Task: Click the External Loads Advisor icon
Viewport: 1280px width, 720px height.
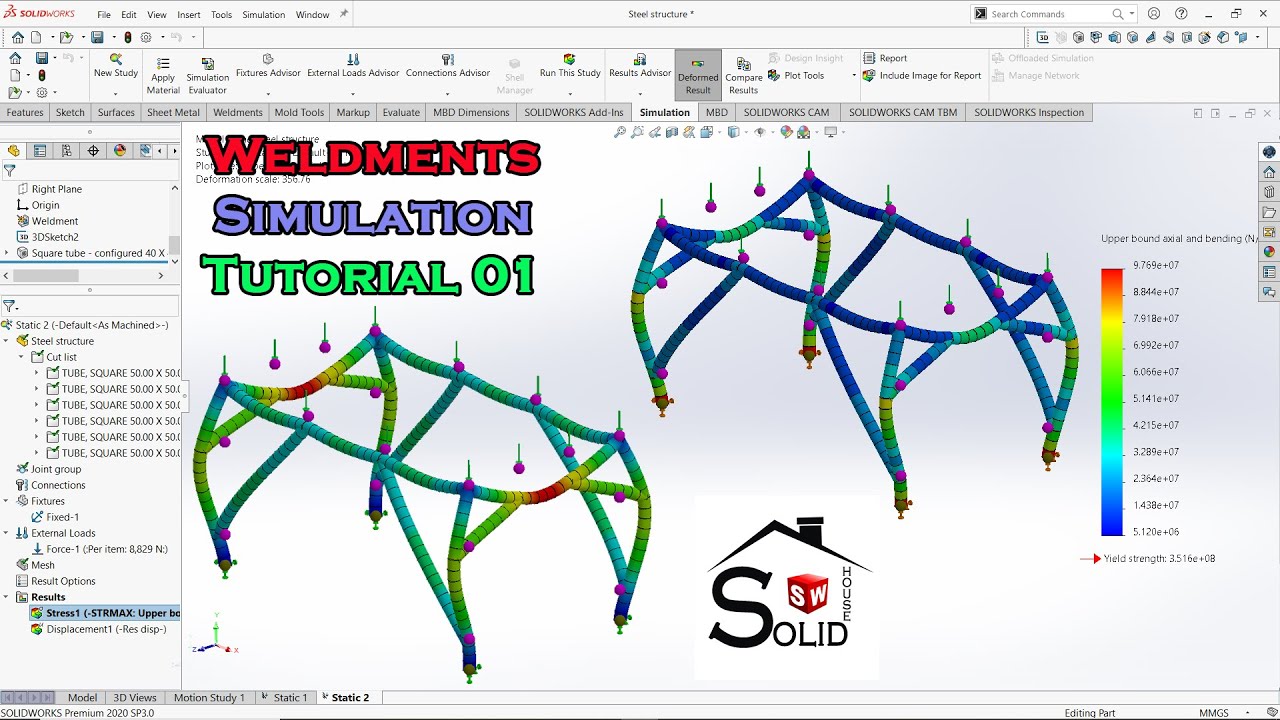Action: tap(353, 59)
